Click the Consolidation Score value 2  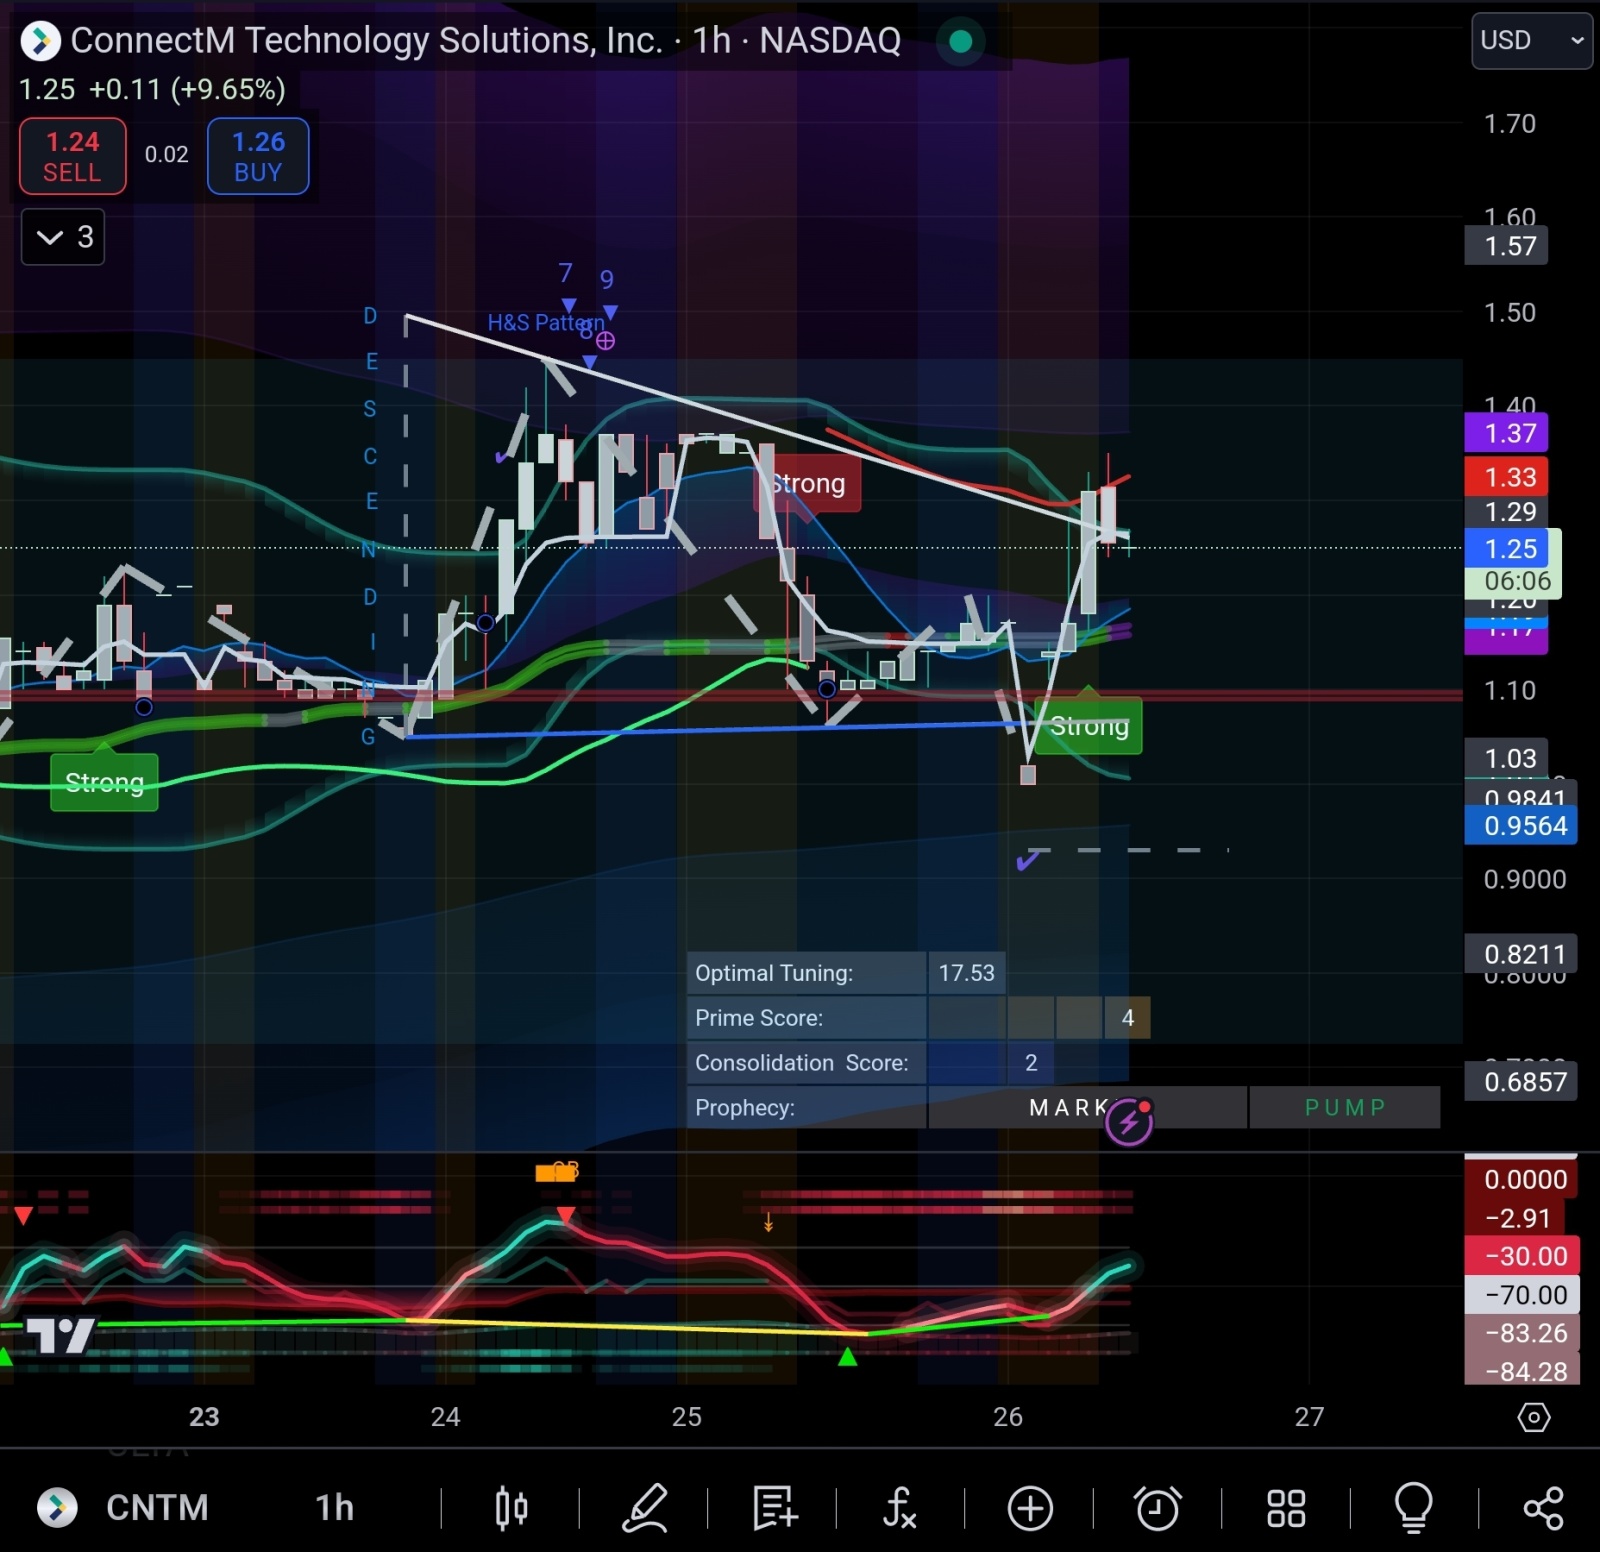click(x=1031, y=1062)
